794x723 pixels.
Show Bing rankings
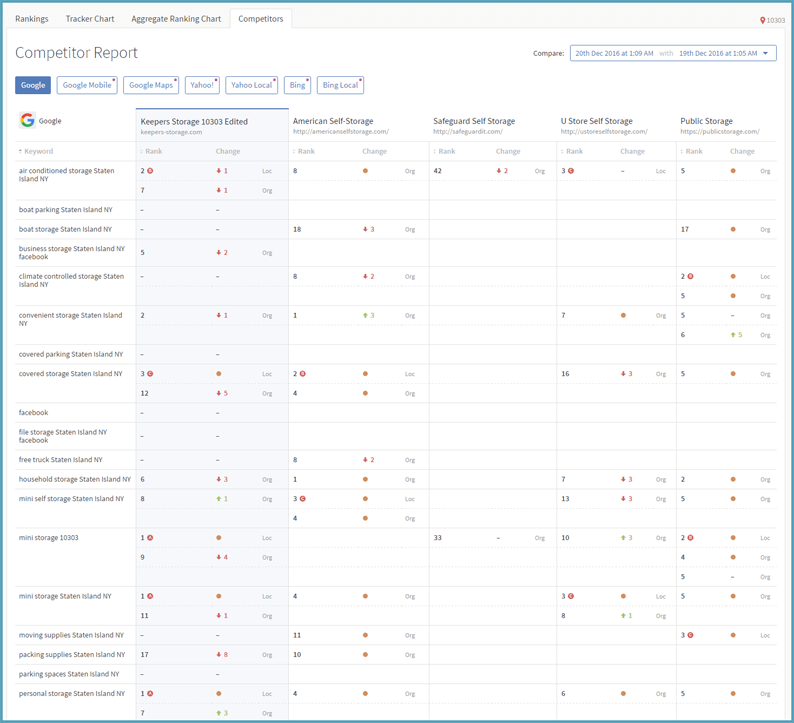coord(297,85)
